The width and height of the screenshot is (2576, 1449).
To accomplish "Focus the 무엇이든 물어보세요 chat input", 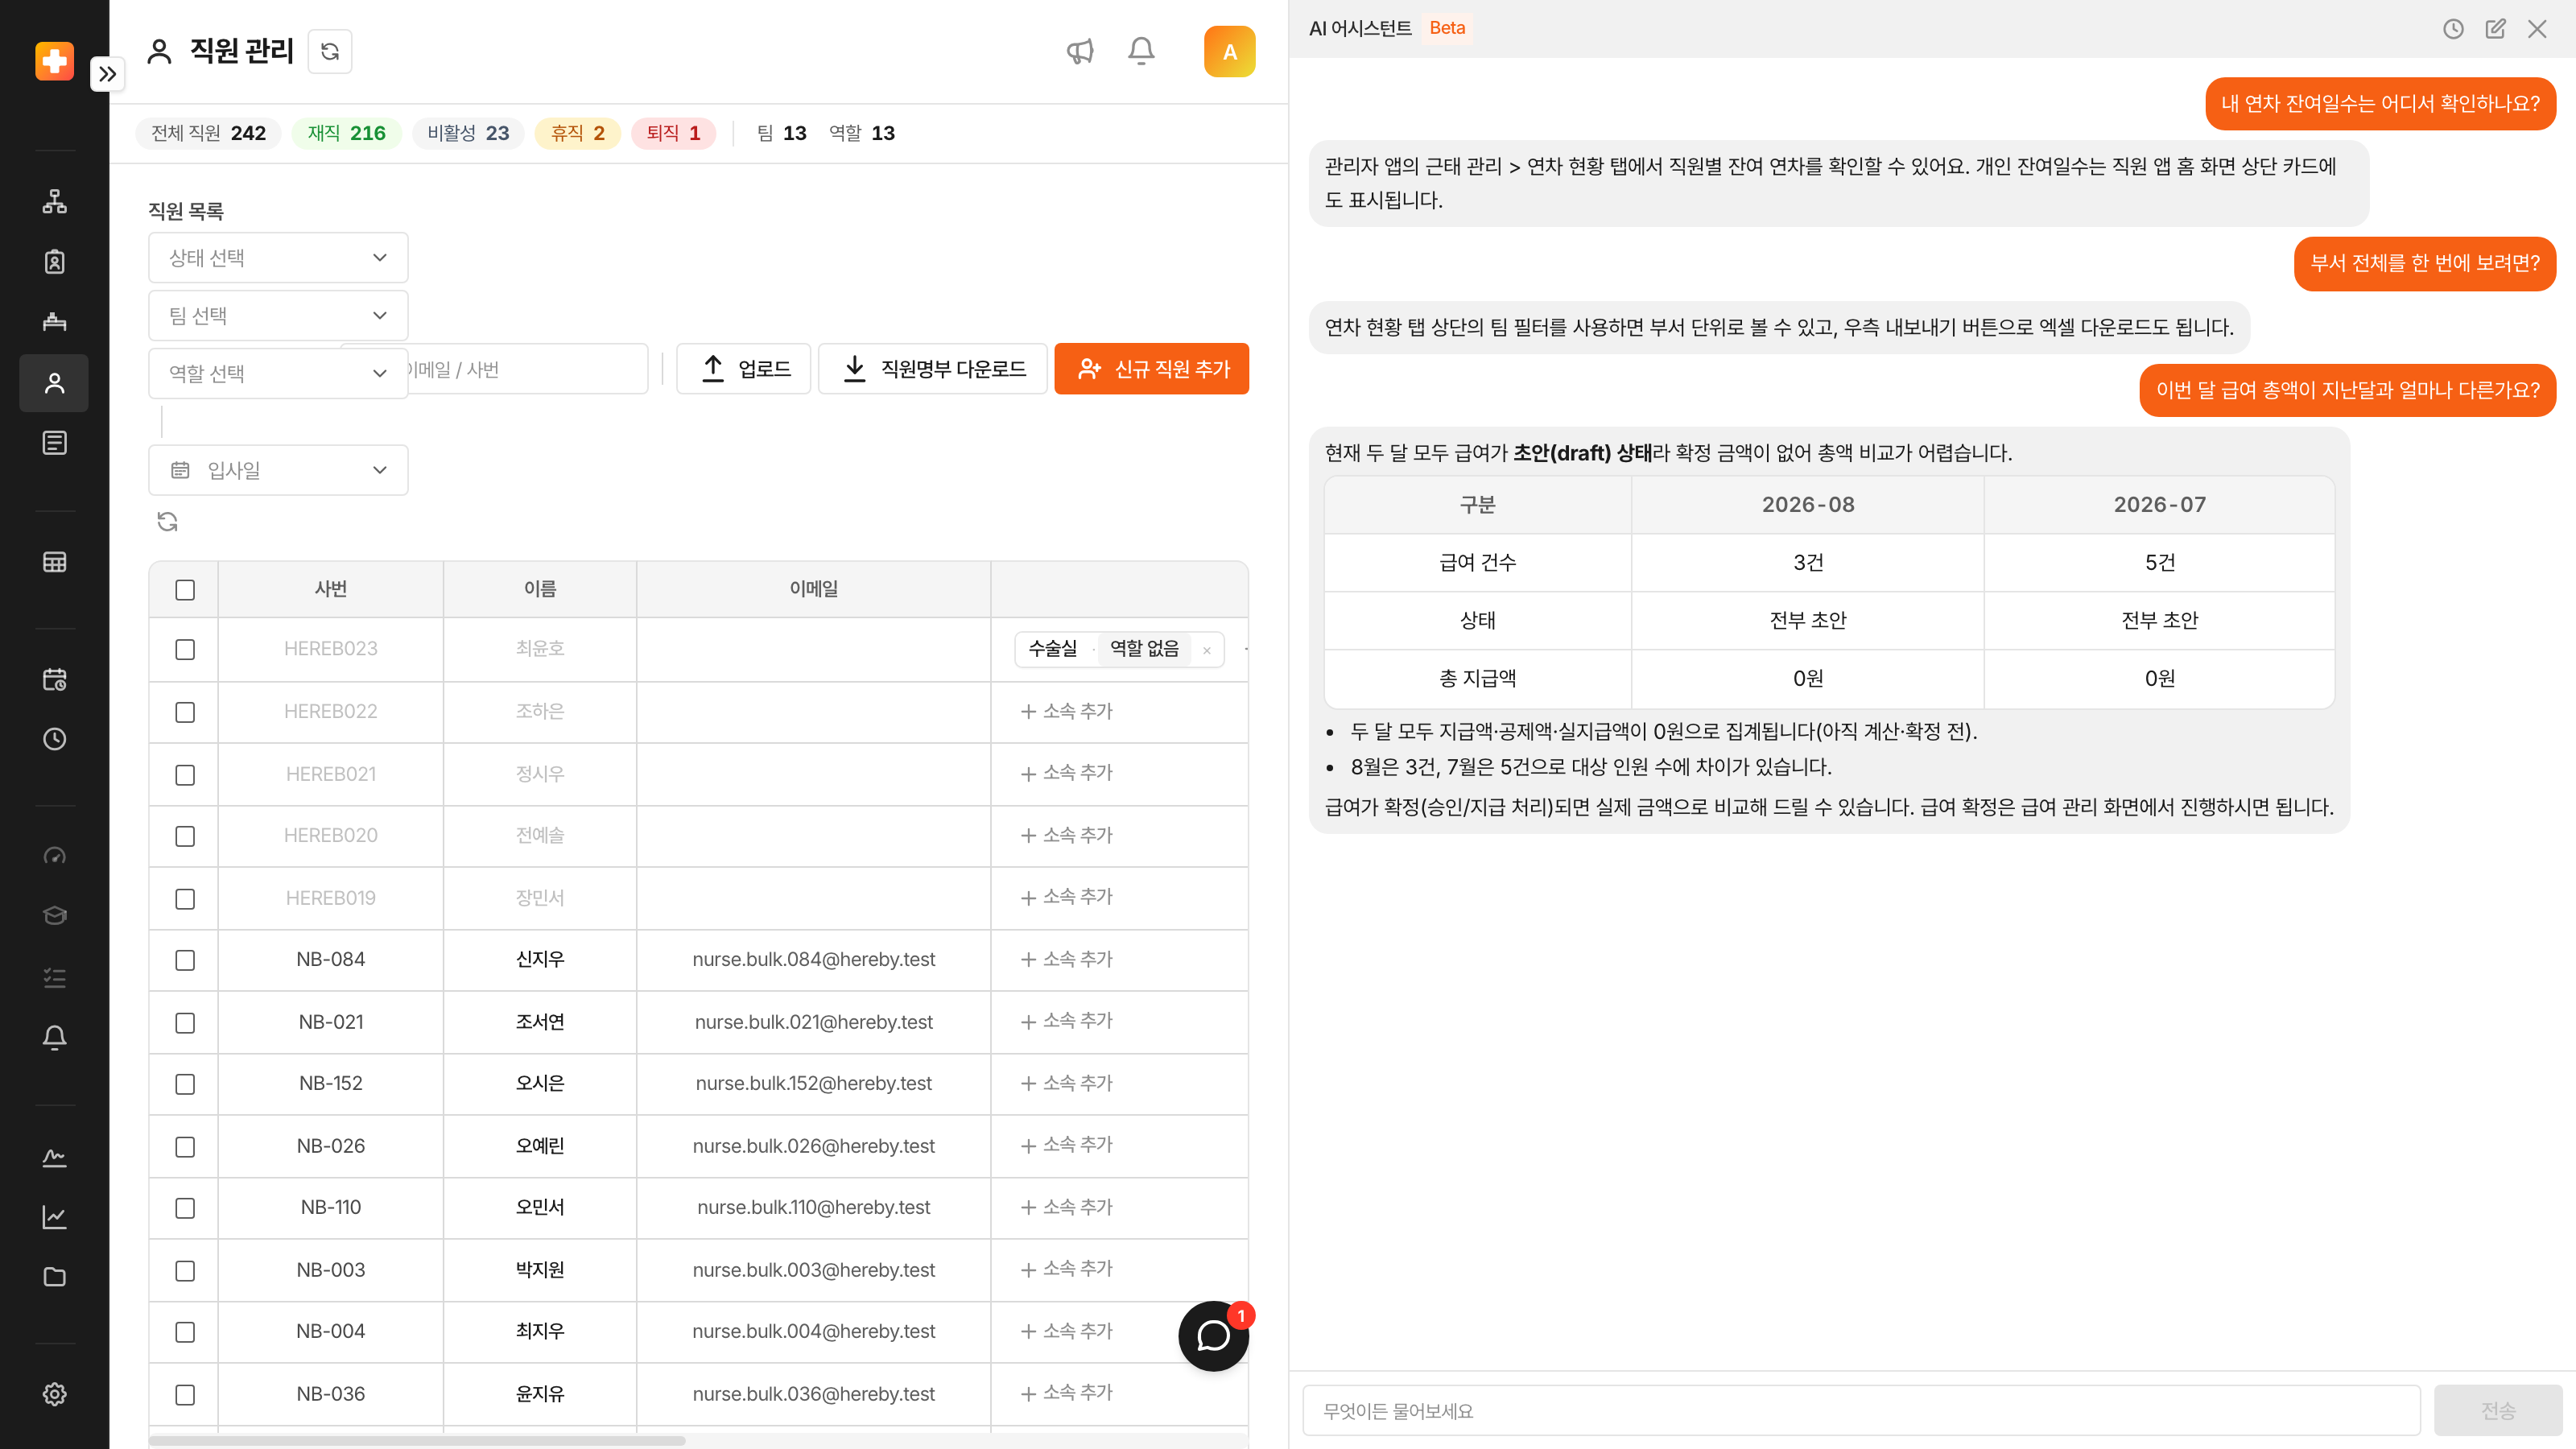I will (x=1861, y=1411).
